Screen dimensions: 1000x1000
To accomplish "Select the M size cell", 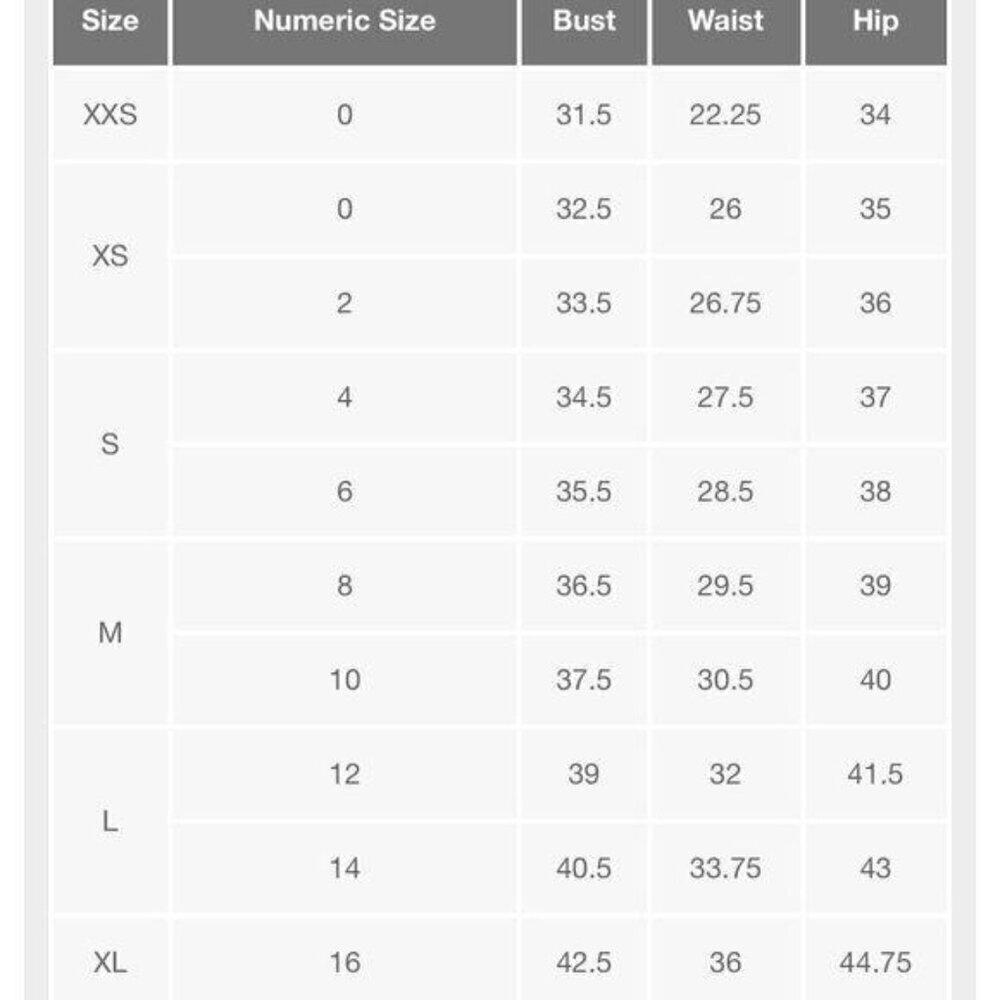I will click(x=110, y=633).
